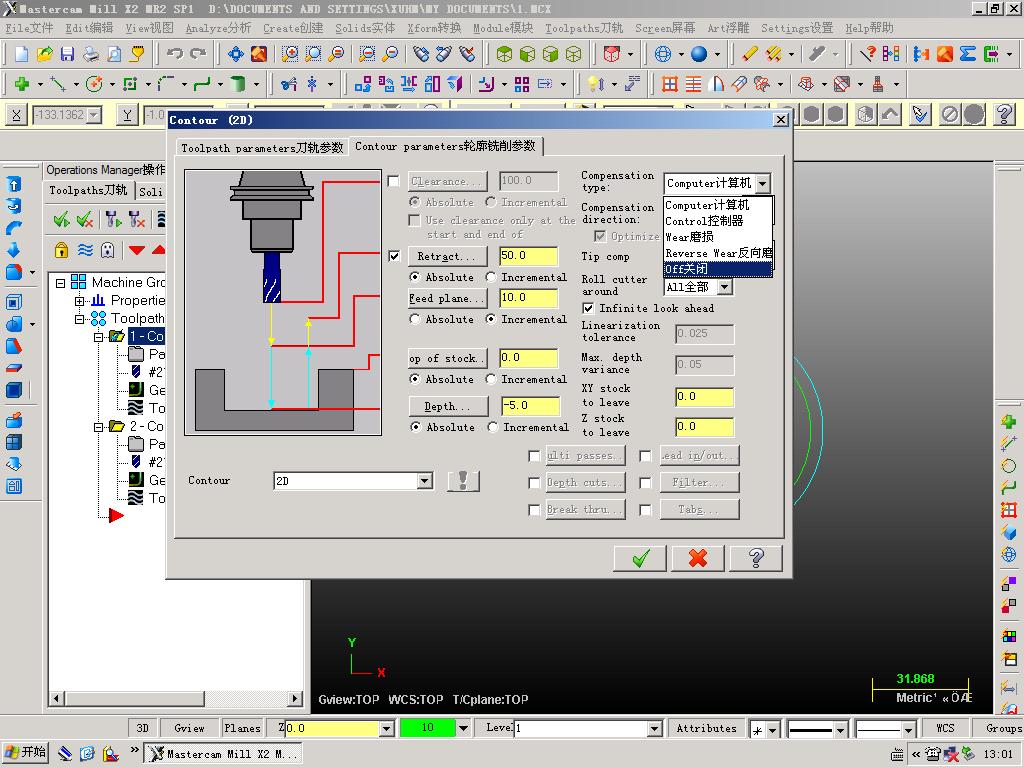Select Absolute radio for Feed plane
Screen dimensions: 1024x768
coord(415,319)
